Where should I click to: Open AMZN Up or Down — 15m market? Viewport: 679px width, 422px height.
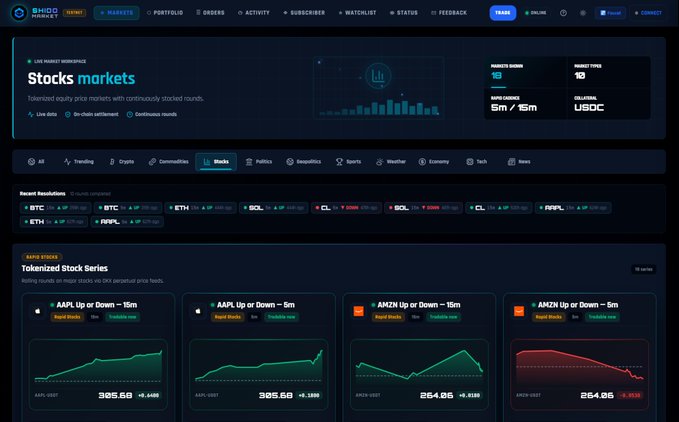coord(418,305)
